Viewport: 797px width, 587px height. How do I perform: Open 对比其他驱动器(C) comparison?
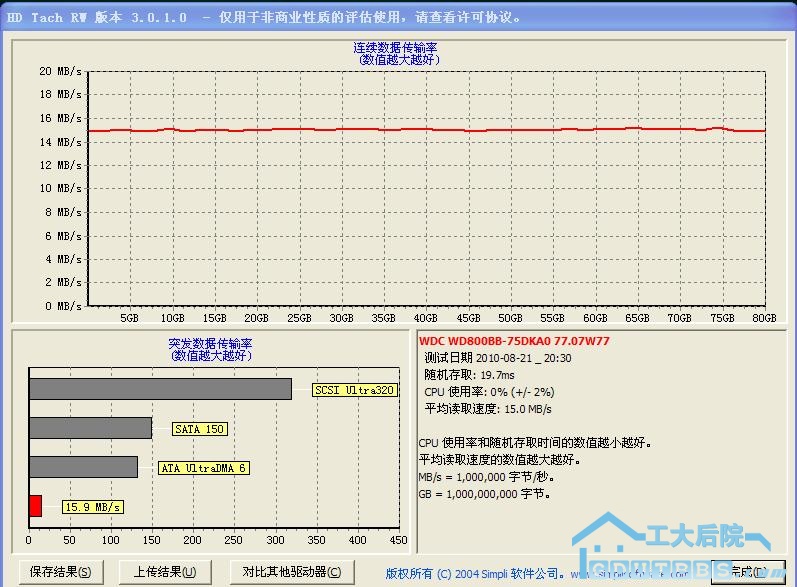(291, 571)
